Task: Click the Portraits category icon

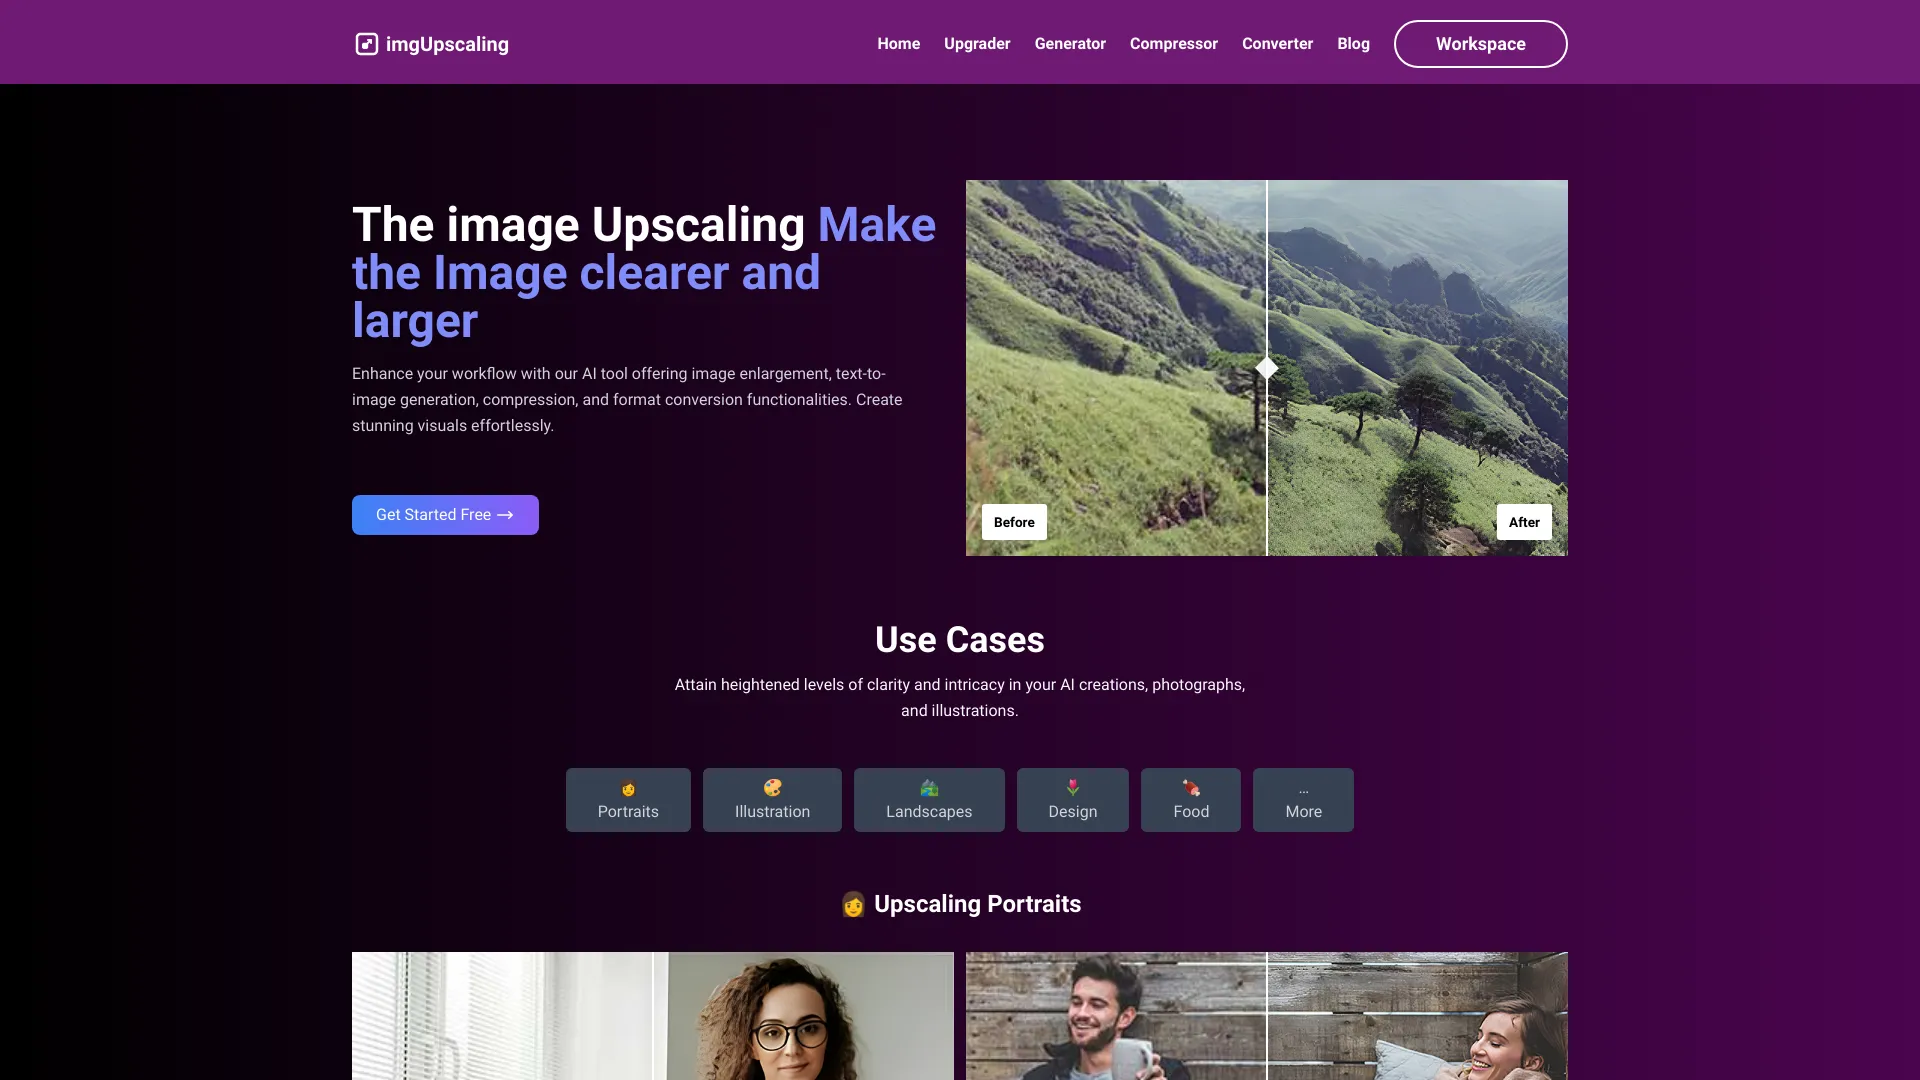Action: click(629, 787)
